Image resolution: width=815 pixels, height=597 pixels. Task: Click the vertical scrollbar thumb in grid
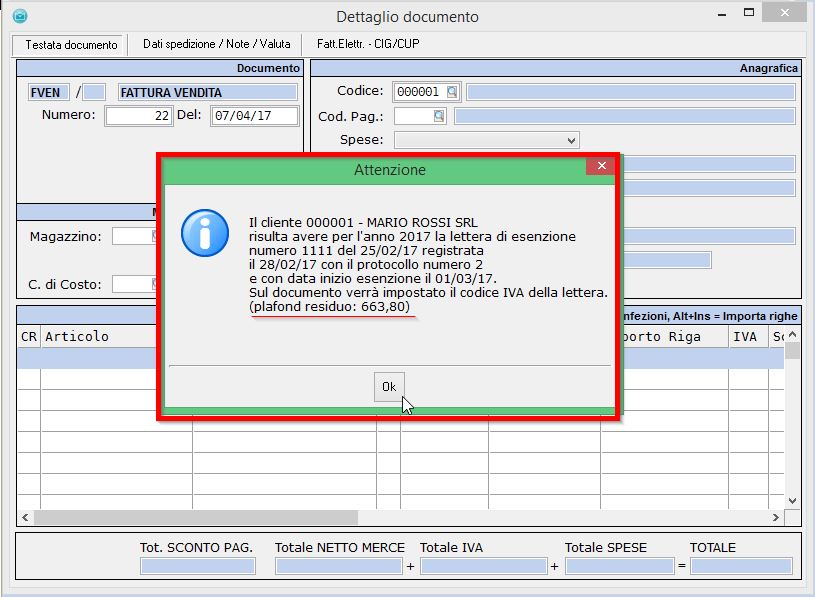(792, 351)
